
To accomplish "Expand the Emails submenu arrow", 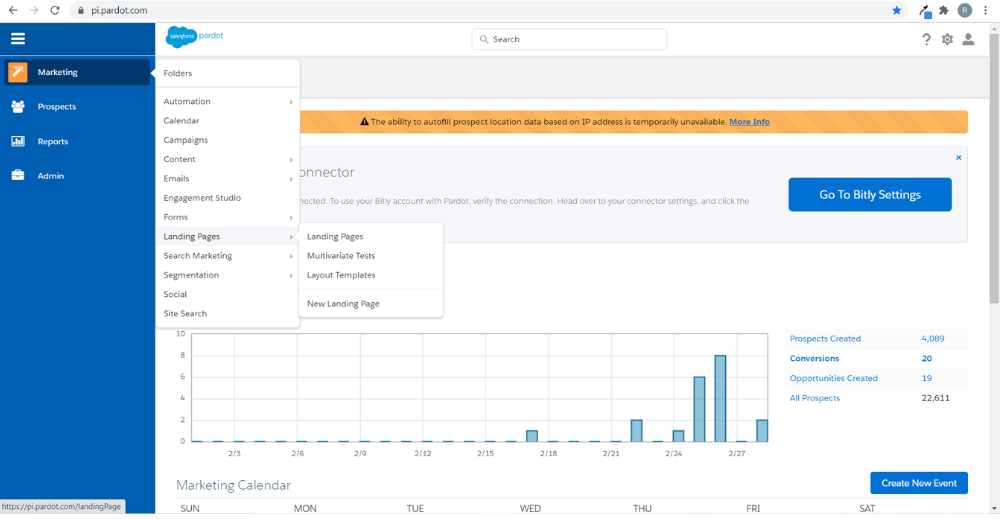I will click(291, 179).
